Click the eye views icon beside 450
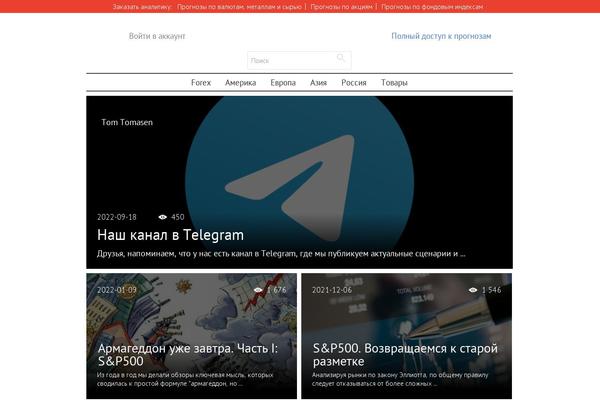 click(x=163, y=217)
